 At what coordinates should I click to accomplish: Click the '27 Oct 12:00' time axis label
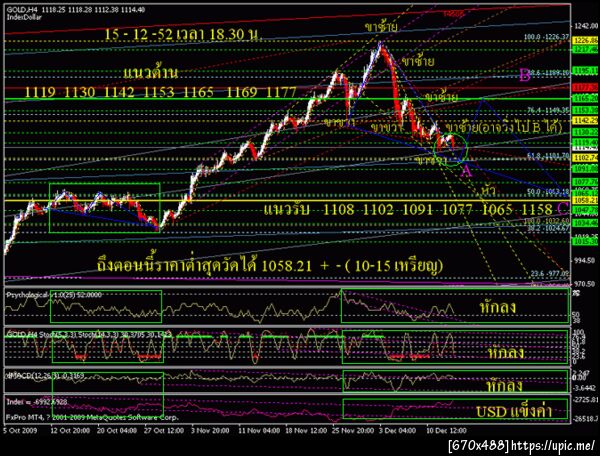pyautogui.click(x=164, y=430)
